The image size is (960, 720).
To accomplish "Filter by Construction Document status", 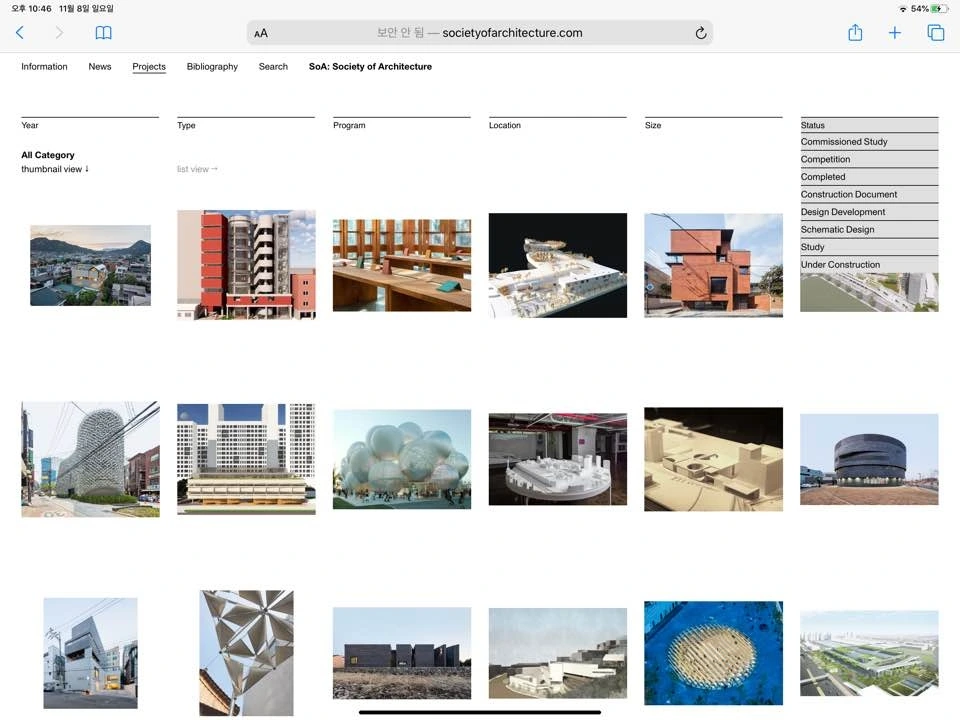I will [869, 194].
